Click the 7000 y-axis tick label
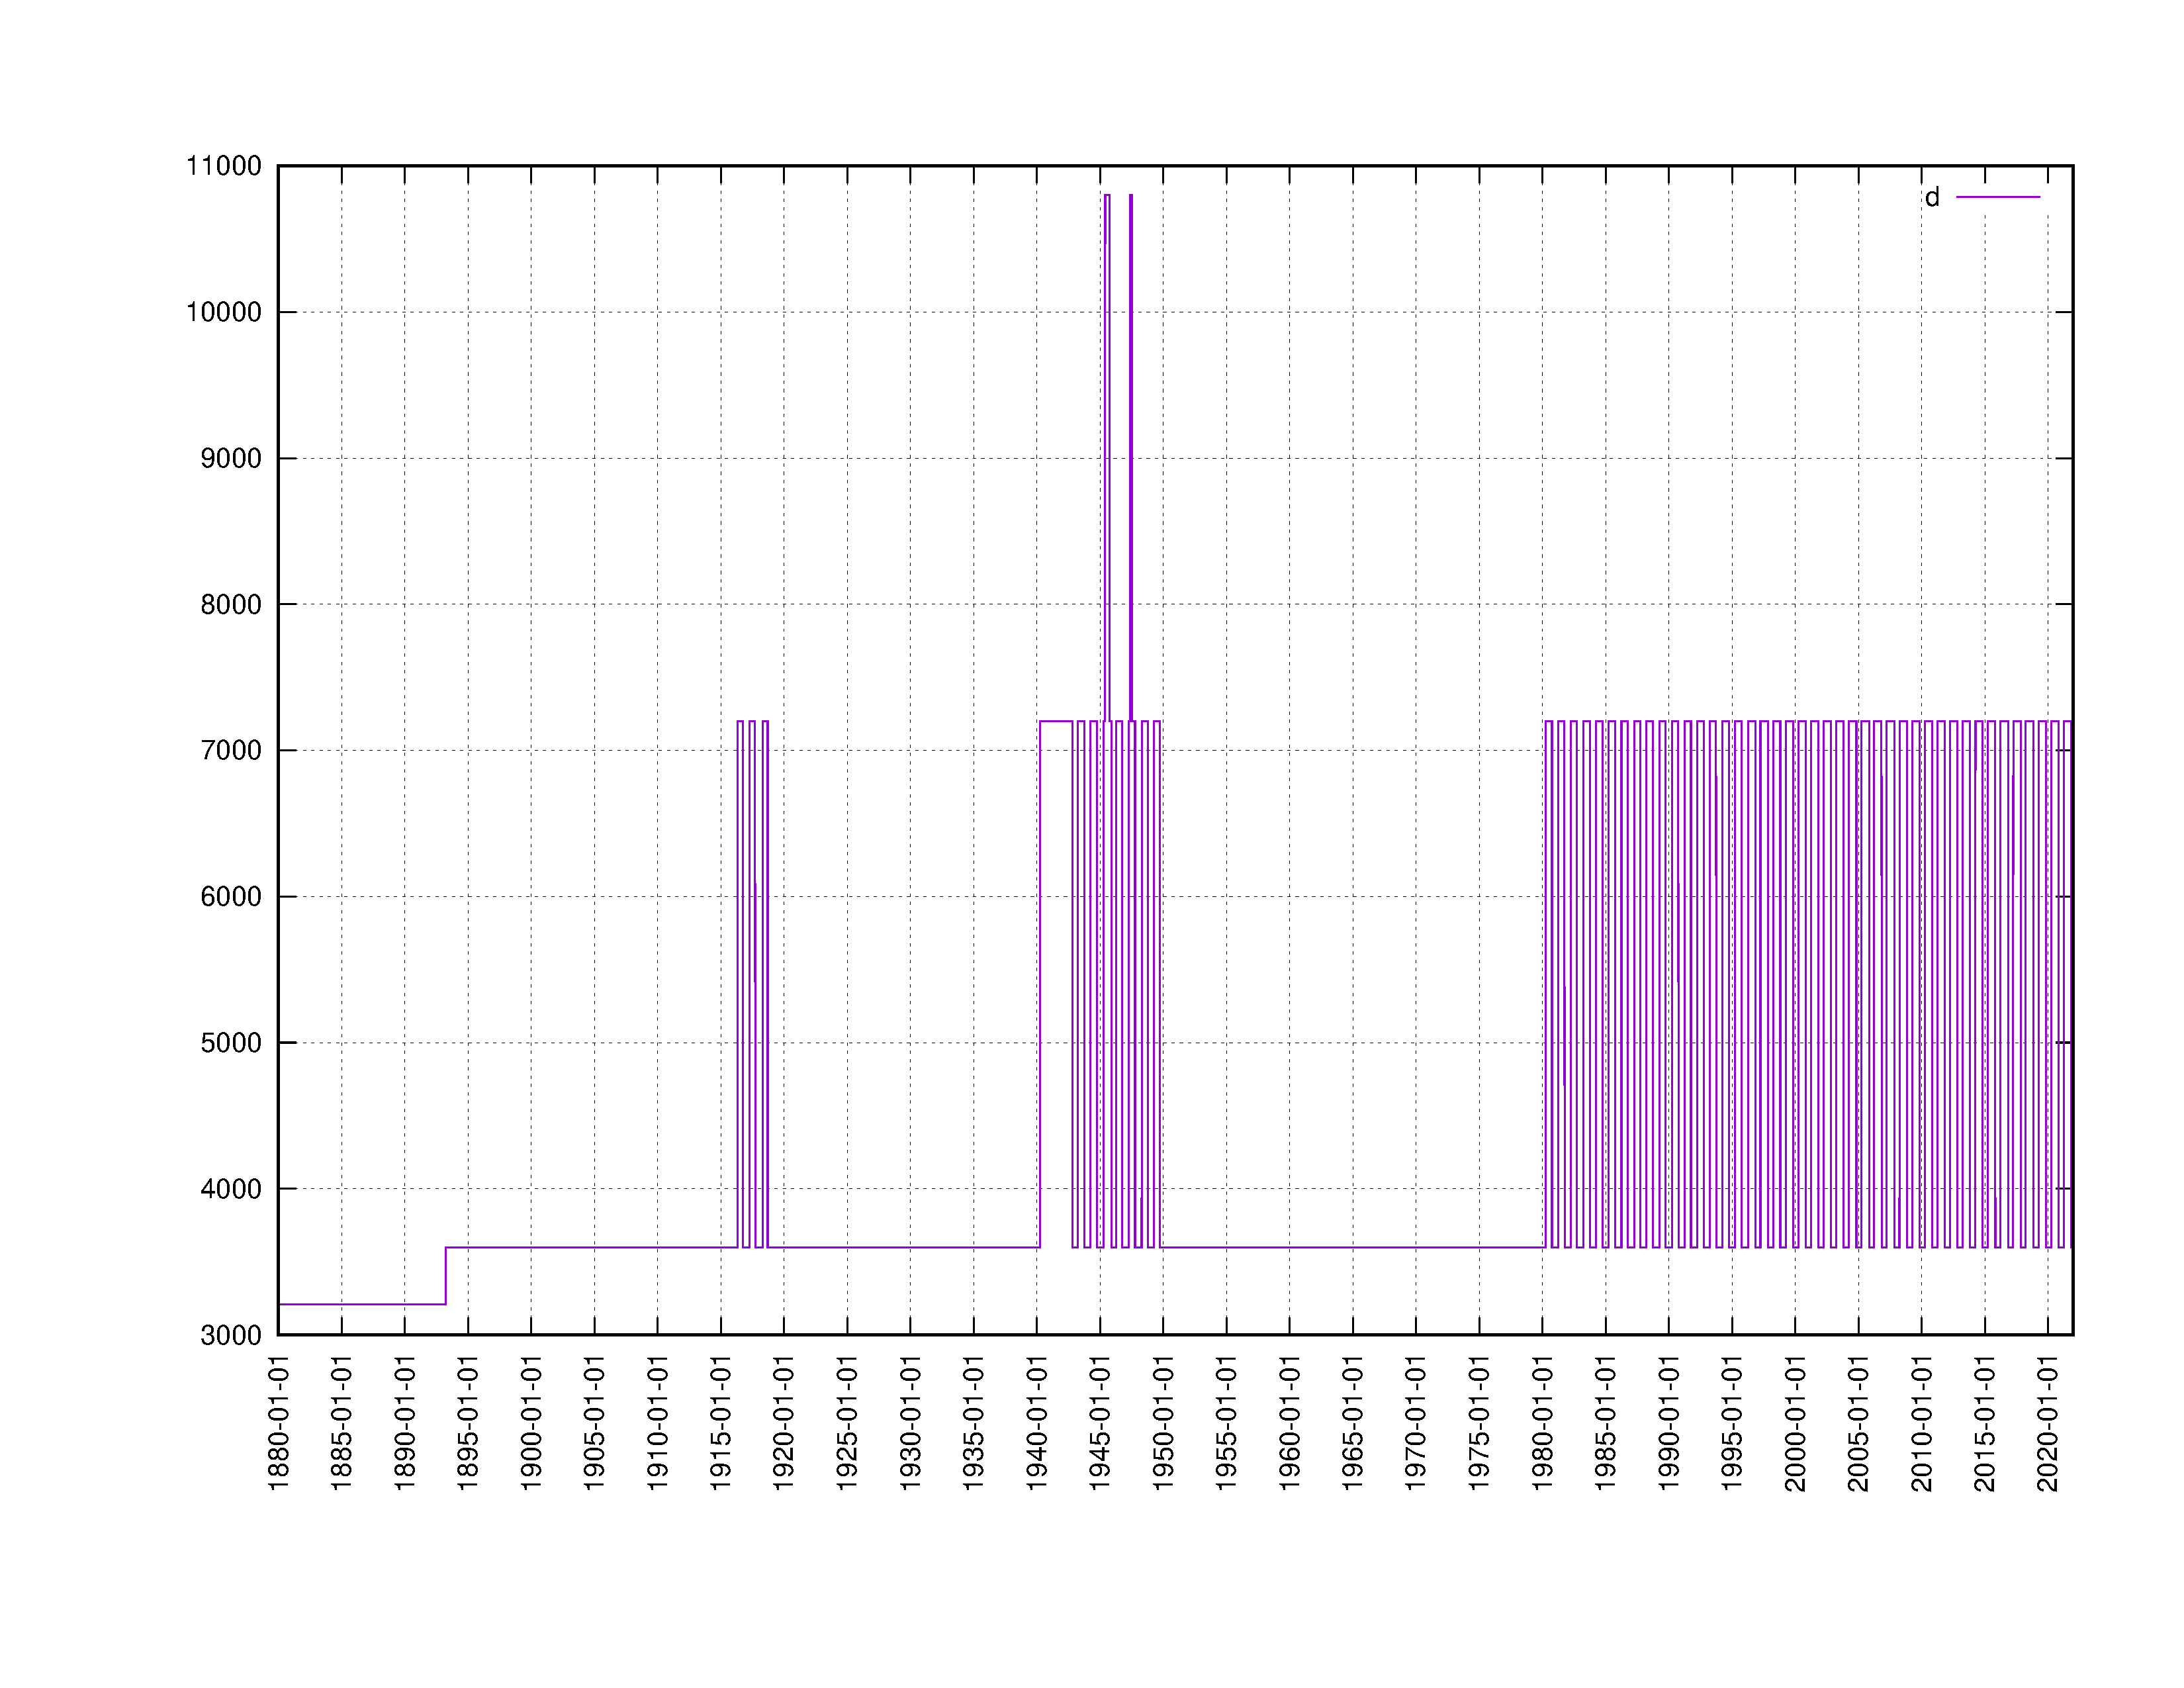 231,751
